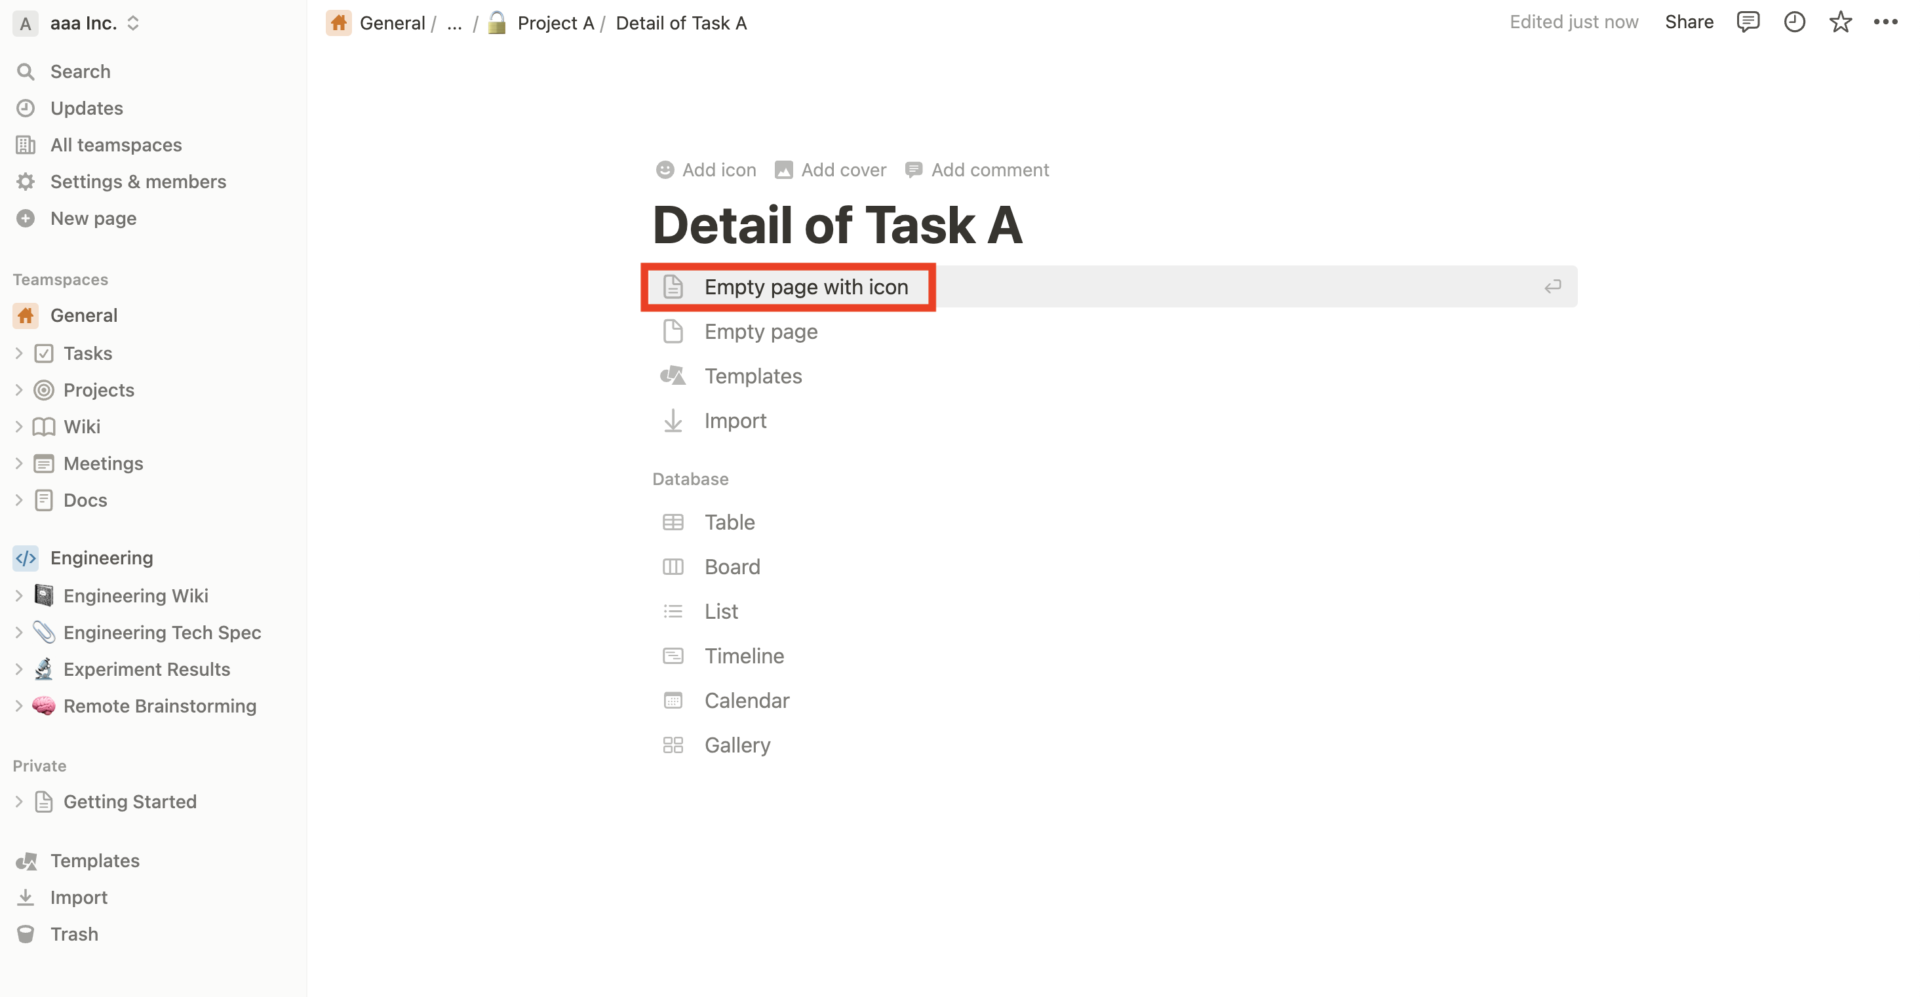Open Search from the sidebar
1920x997 pixels.
(80, 71)
